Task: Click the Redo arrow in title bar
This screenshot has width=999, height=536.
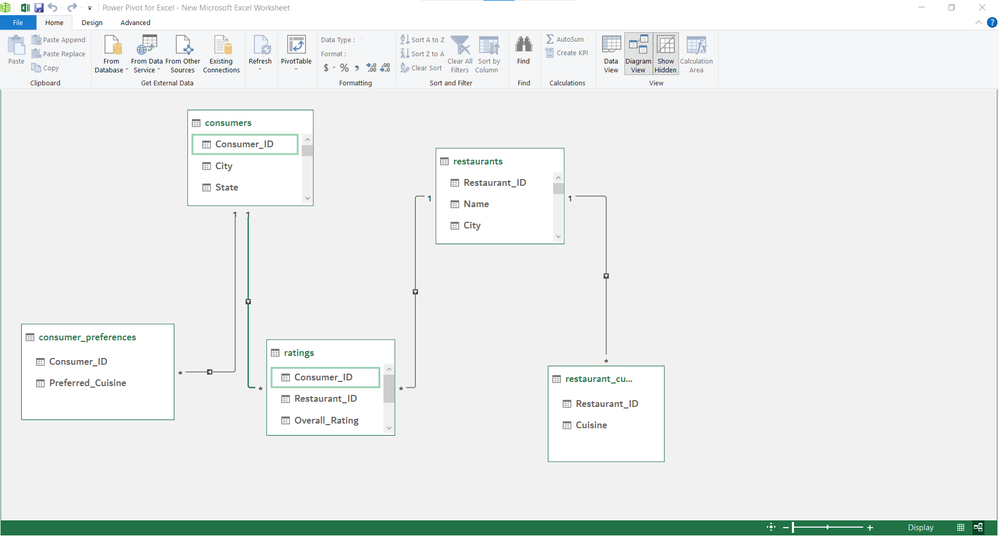Action: coord(71,8)
